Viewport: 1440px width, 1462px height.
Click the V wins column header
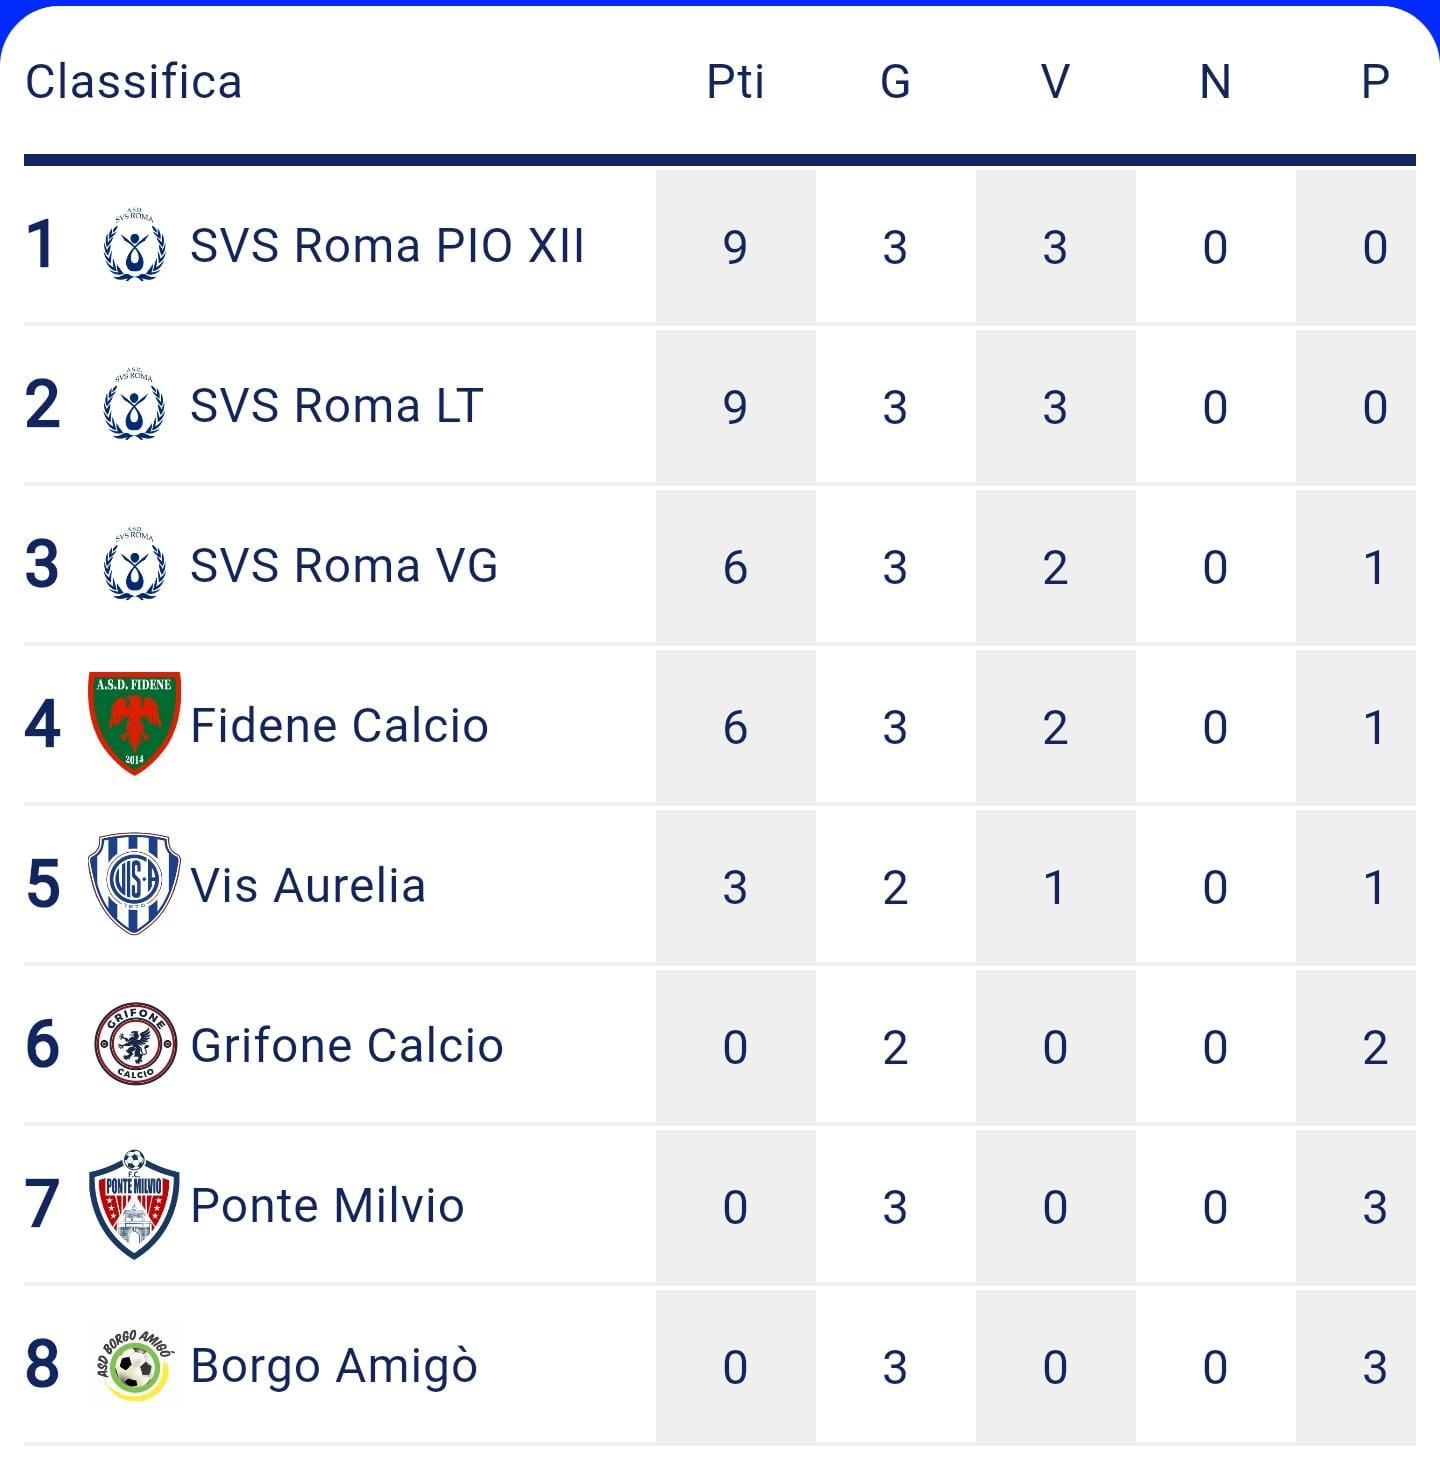pos(1055,82)
